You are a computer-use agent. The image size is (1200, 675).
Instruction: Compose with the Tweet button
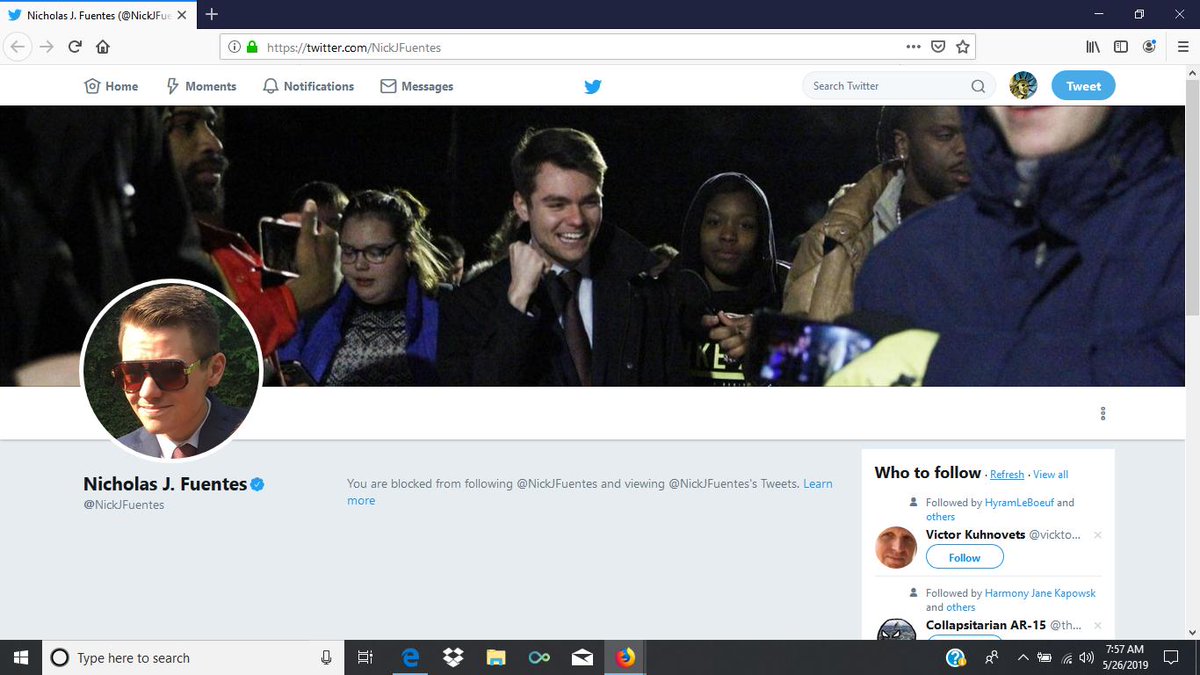1083,86
